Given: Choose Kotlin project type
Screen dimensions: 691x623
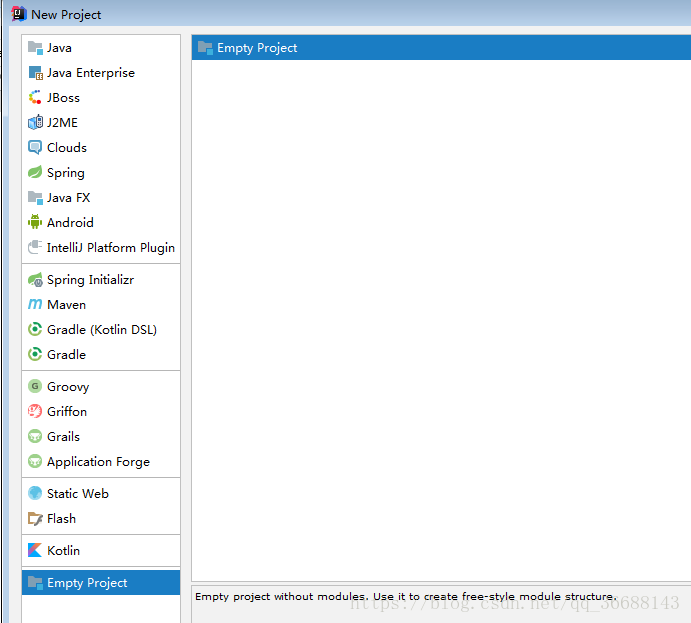Looking at the screenshot, I should click(101, 550).
